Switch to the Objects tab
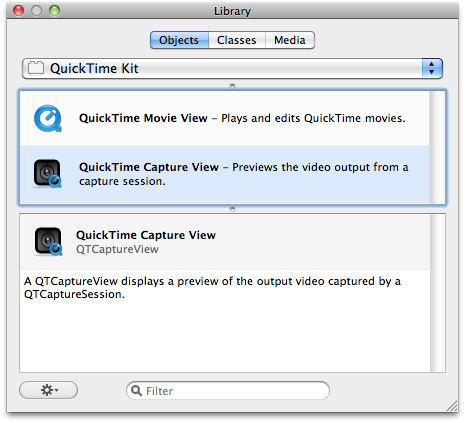This screenshot has height=423, width=465. pyautogui.click(x=179, y=40)
